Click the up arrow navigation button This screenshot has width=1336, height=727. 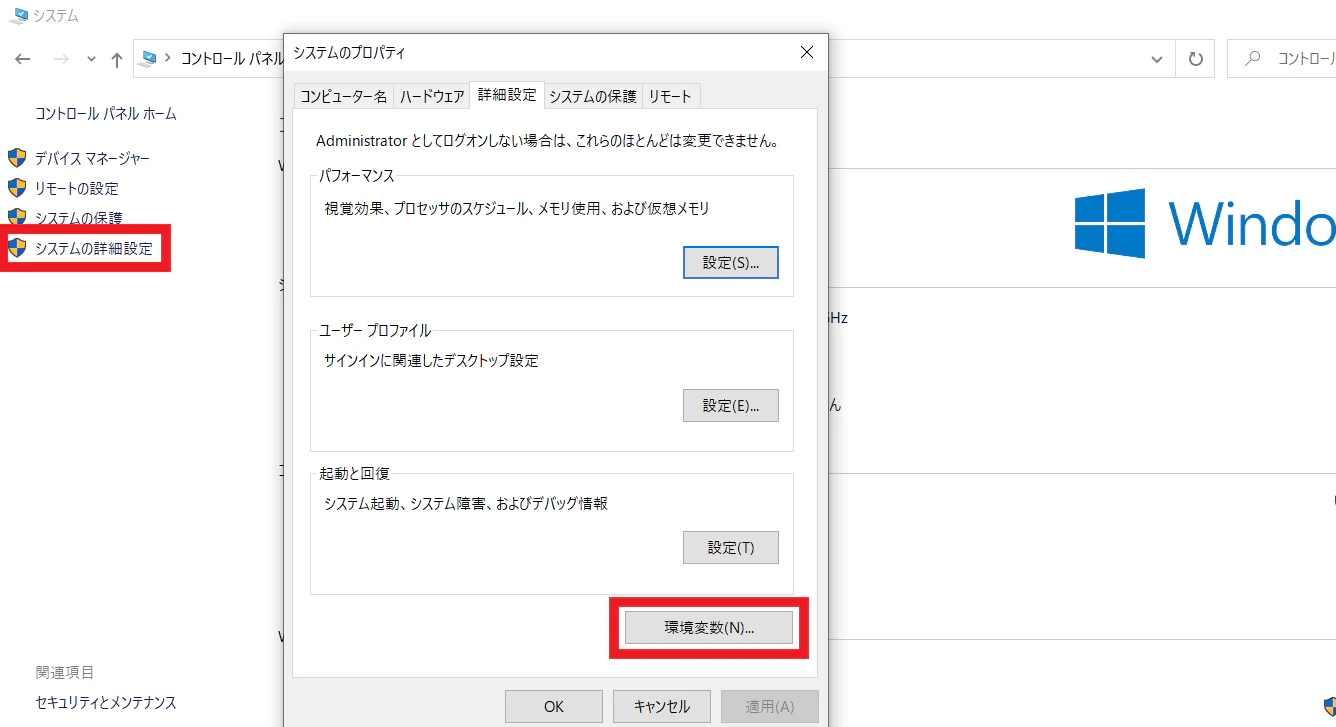coord(116,59)
